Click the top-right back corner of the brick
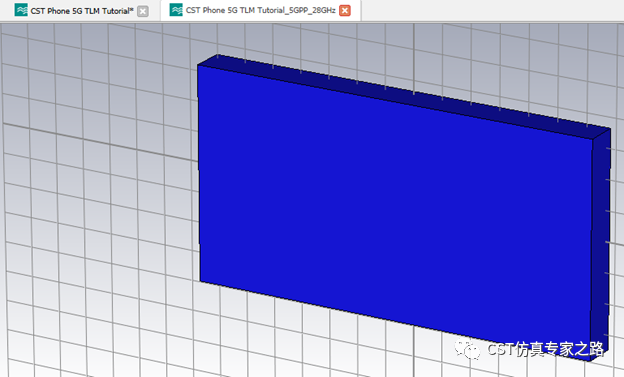Viewport: 624px width, 377px height. coord(610,128)
